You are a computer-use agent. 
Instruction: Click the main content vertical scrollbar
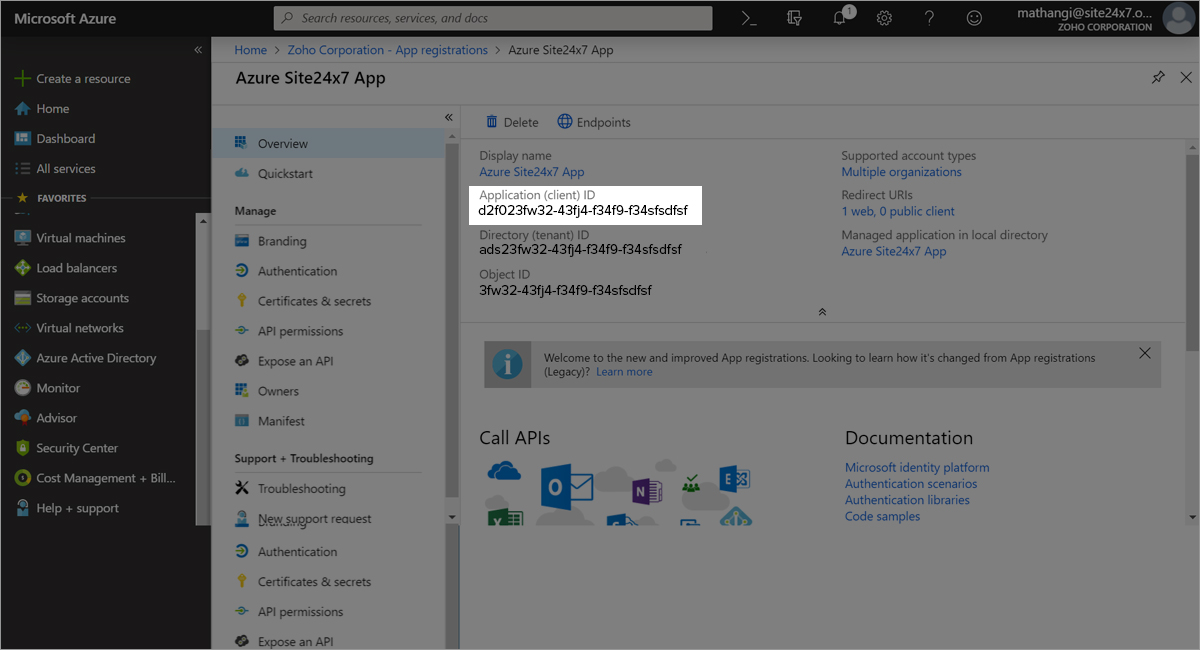point(1193,253)
